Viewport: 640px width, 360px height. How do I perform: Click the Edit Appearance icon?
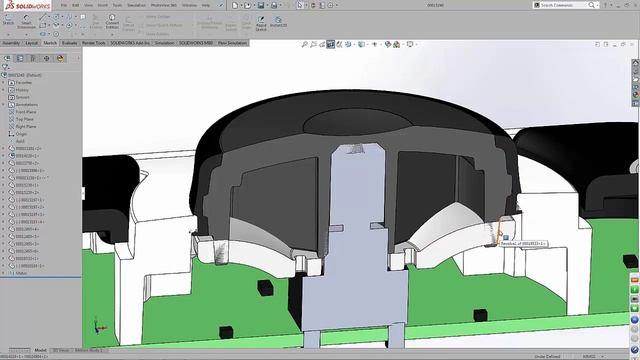(x=388, y=44)
